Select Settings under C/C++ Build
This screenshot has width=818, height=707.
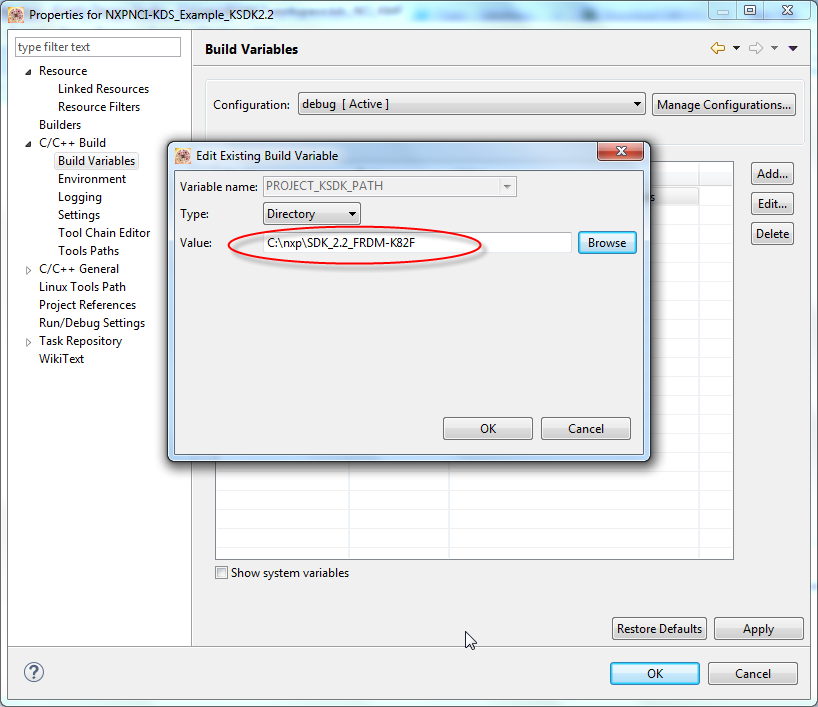[79, 215]
